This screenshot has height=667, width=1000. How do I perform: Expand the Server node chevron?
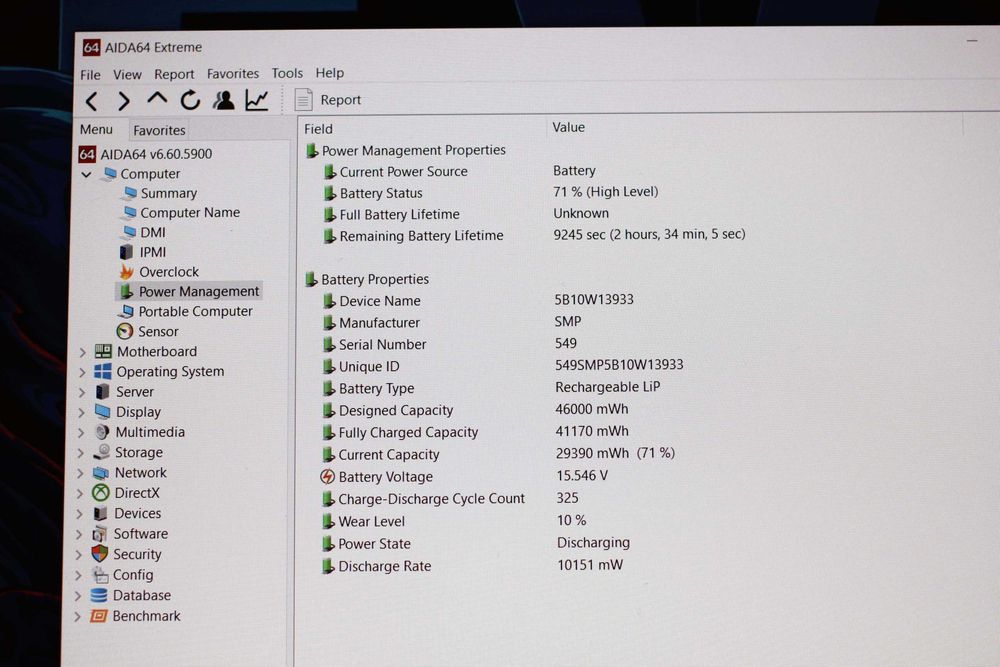click(82, 392)
